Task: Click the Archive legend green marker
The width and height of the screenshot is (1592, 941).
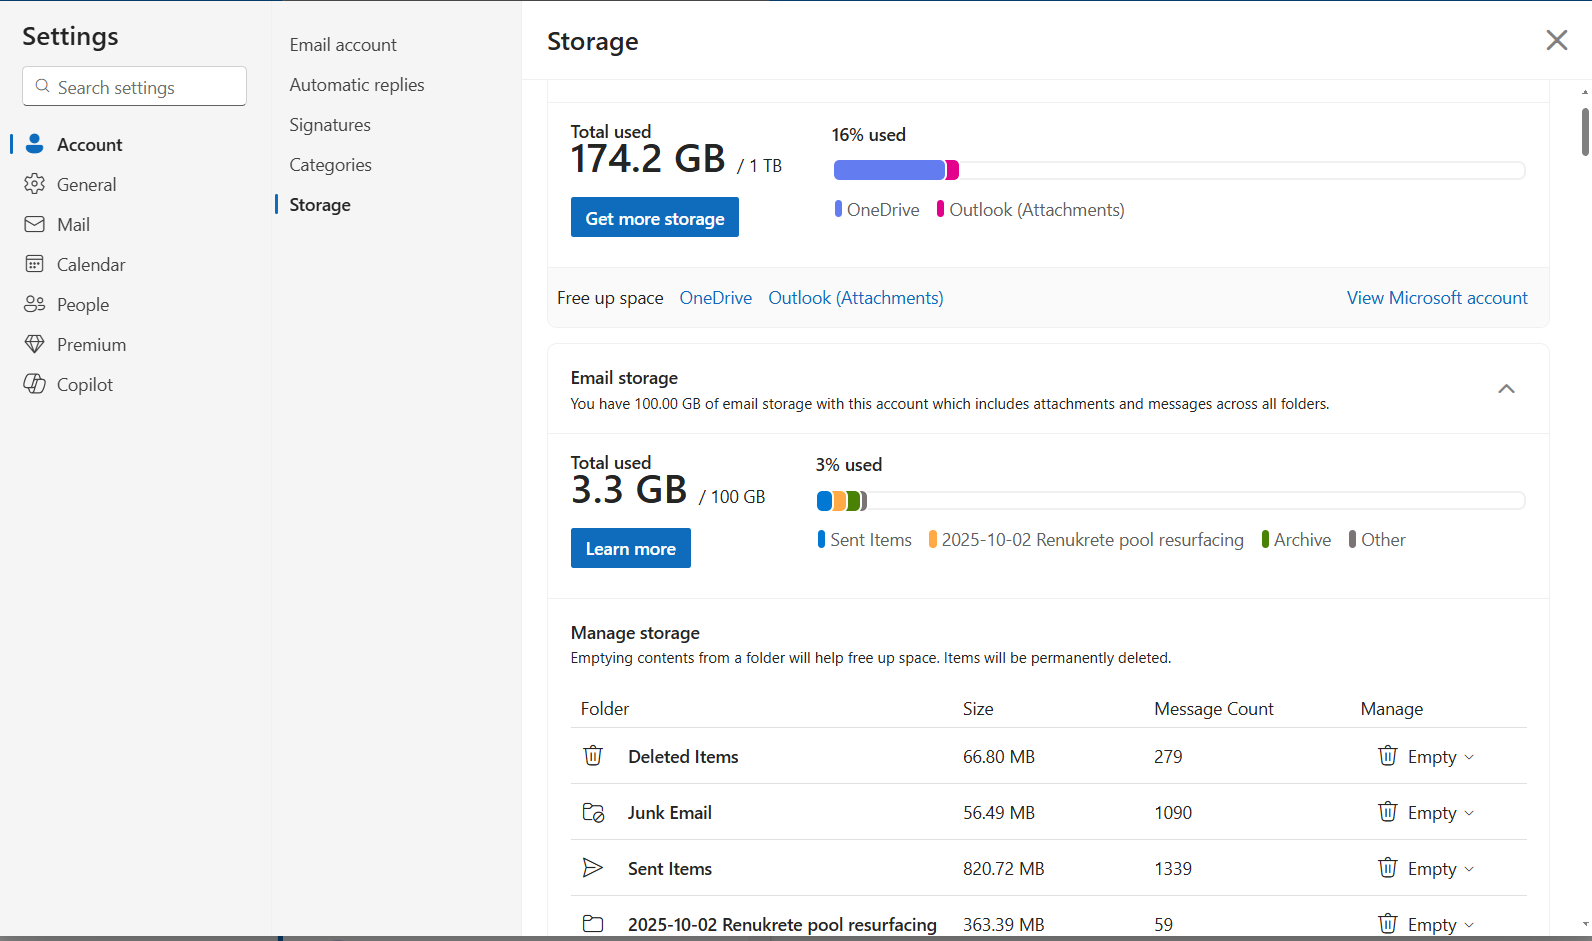Action: (1265, 539)
